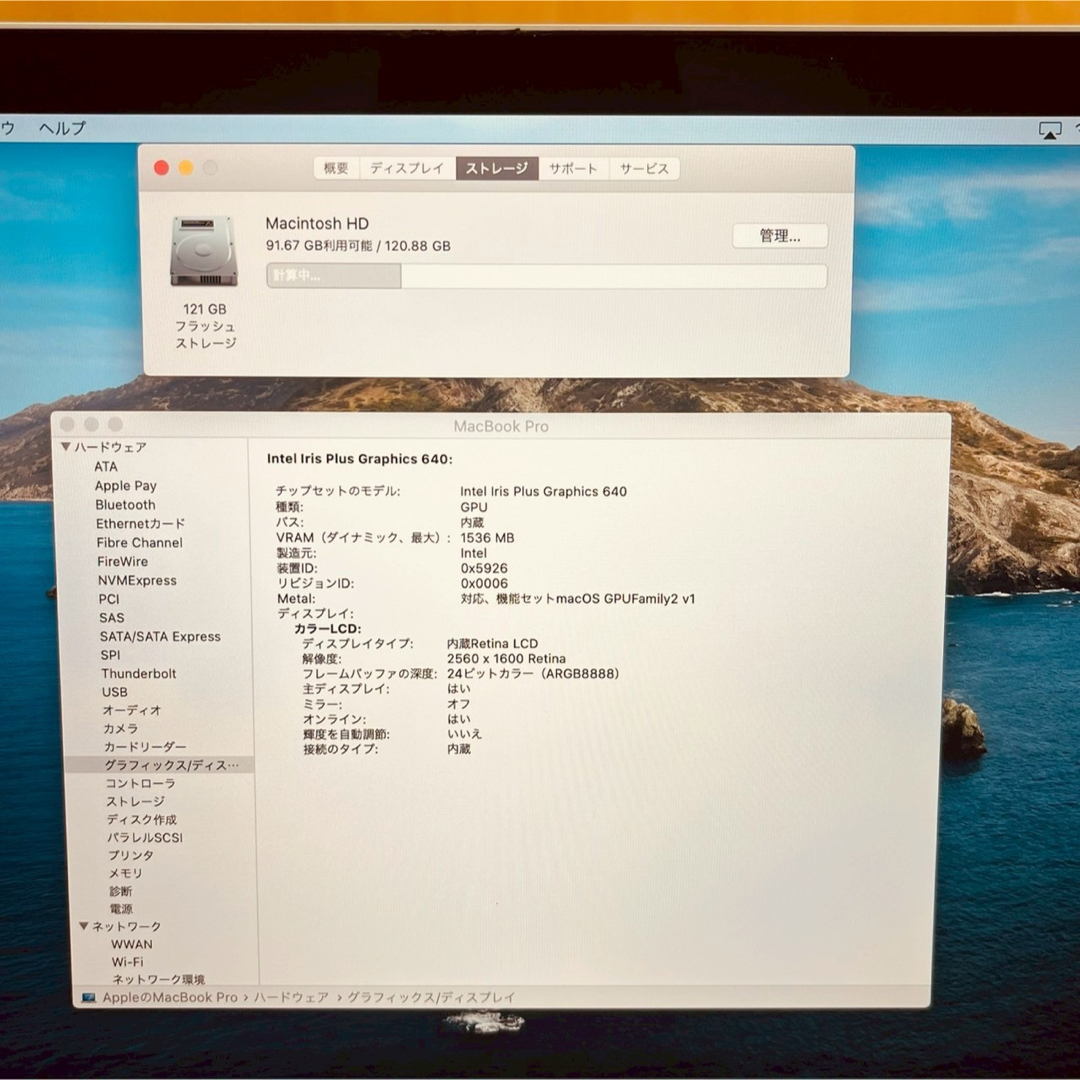Select PCI in the sidebar
The image size is (1080, 1080).
pos(109,599)
